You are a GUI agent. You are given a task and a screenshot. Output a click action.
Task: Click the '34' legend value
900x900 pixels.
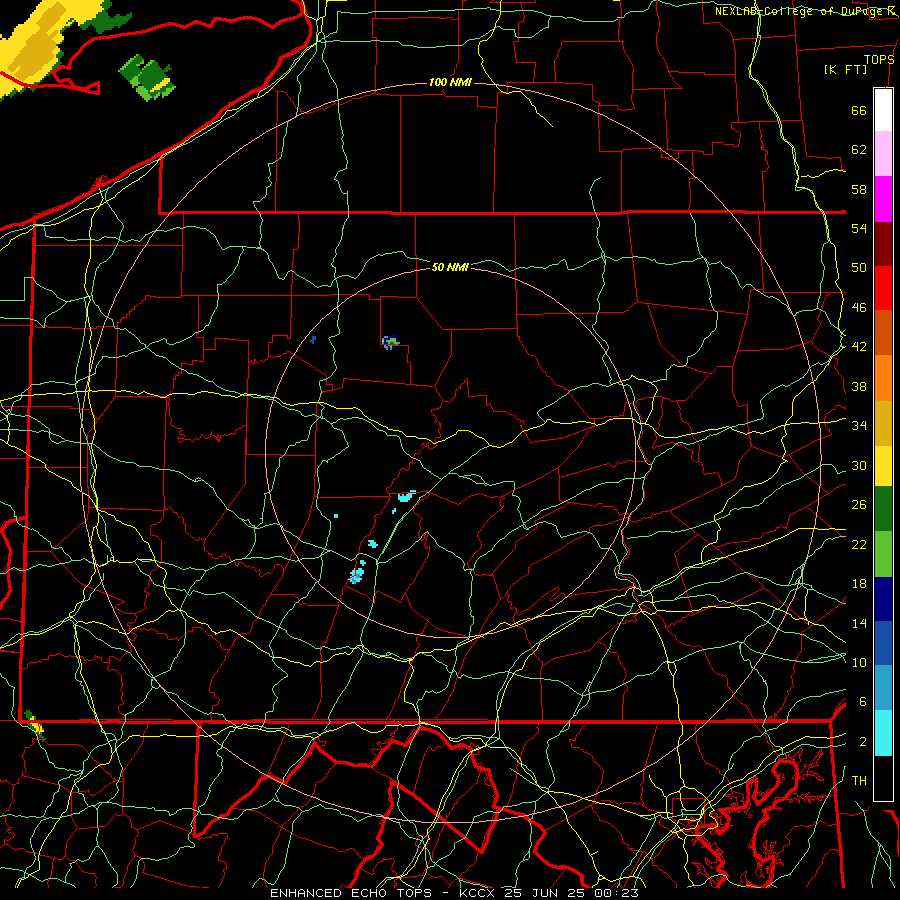pyautogui.click(x=859, y=426)
